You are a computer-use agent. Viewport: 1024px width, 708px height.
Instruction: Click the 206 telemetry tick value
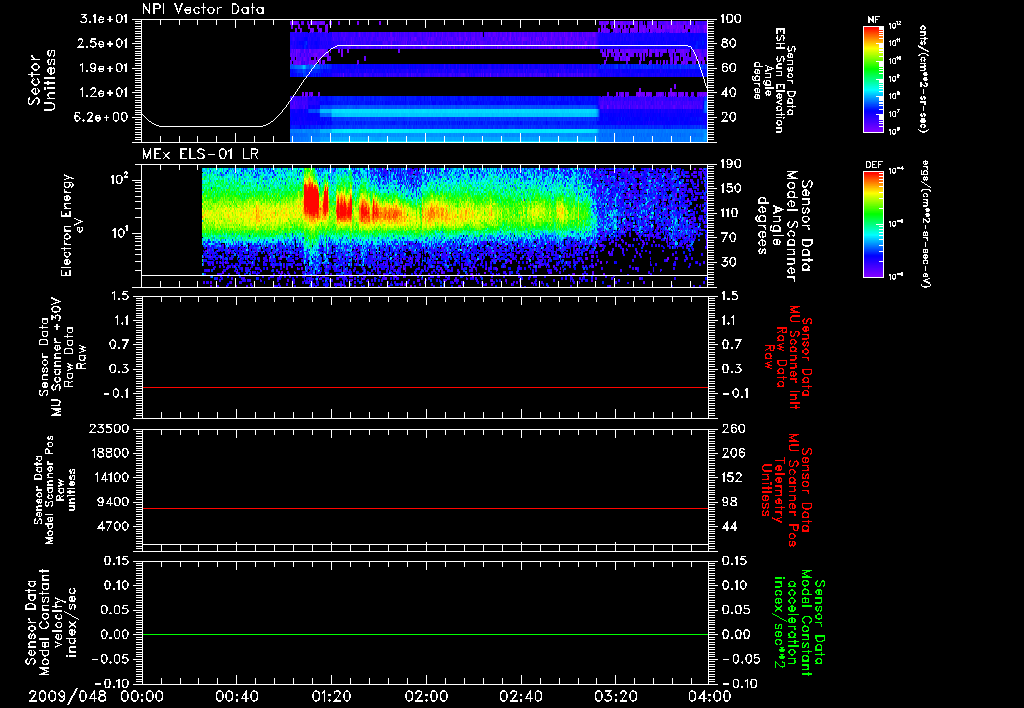point(733,453)
